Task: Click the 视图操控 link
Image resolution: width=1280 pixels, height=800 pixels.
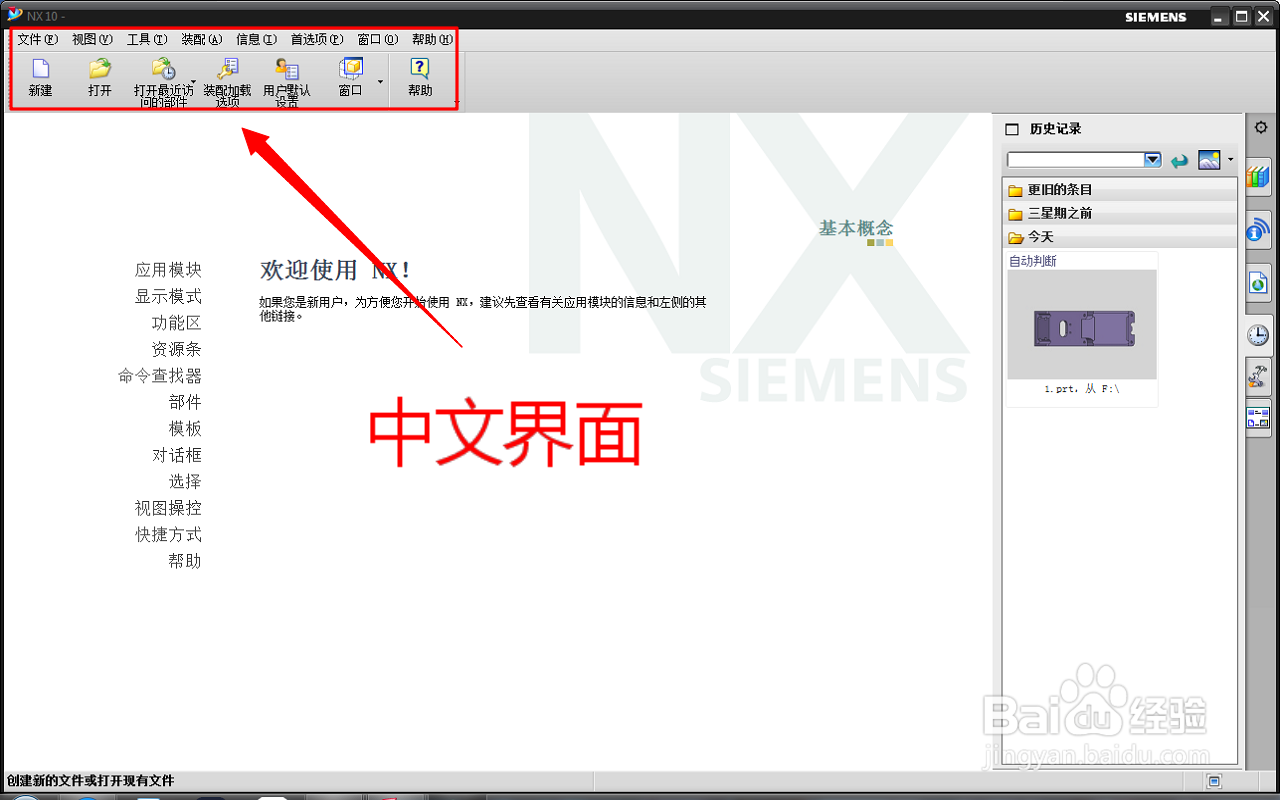Action: point(168,508)
